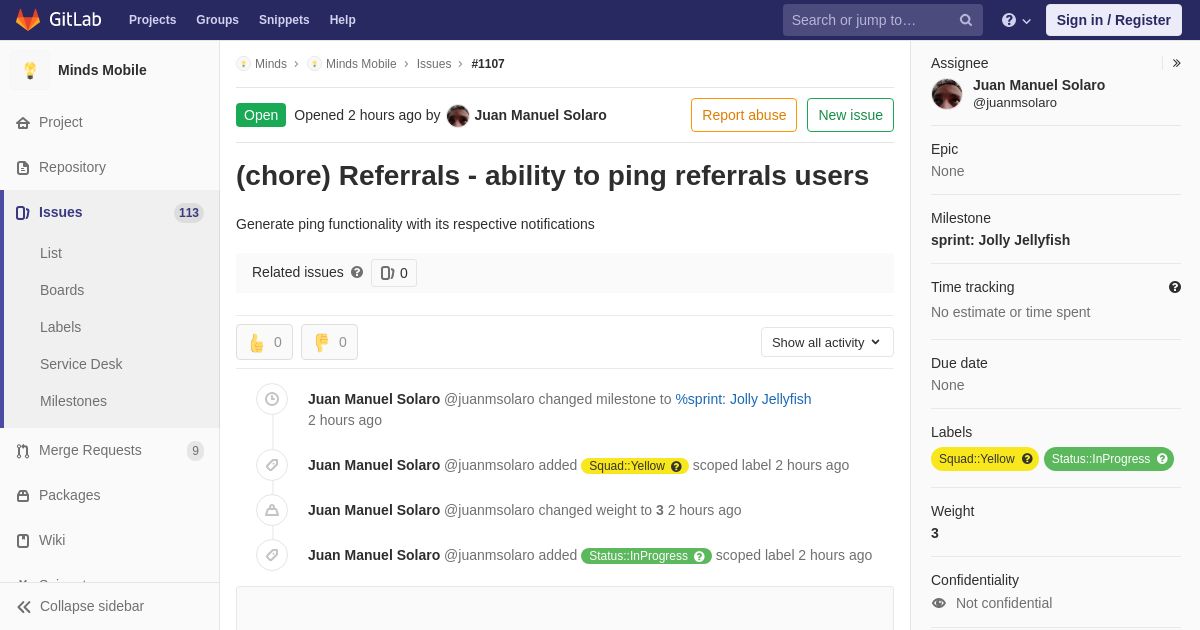Click the Minds breadcrumb lightbulb icon

[243, 64]
